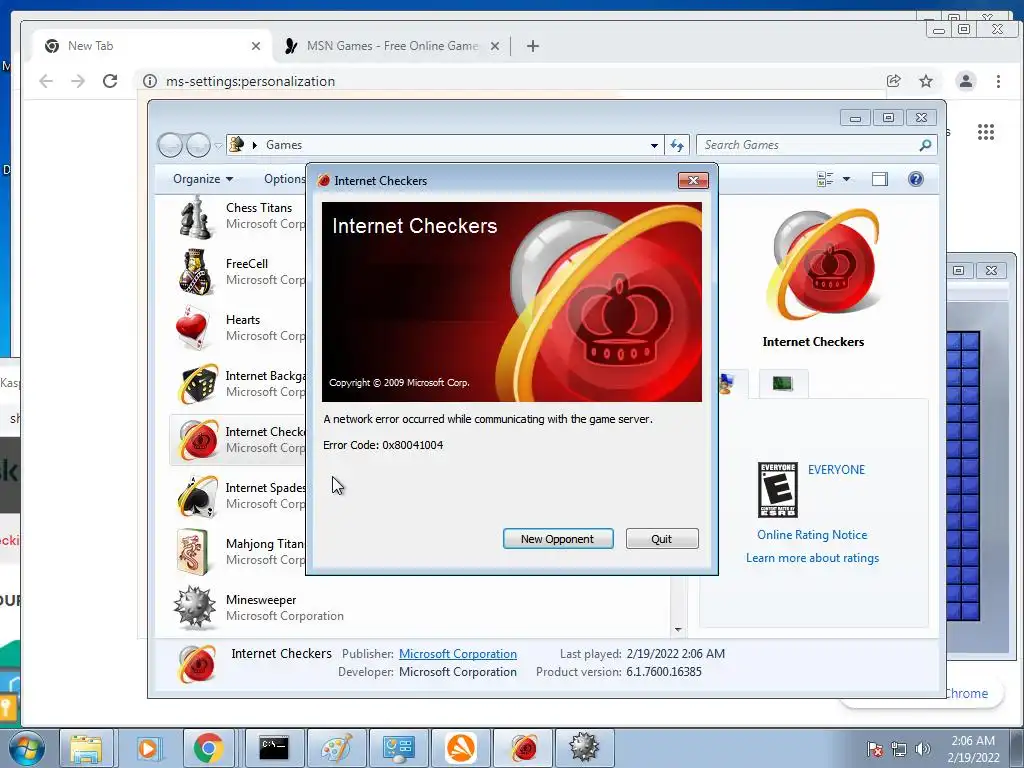
Task: Click Minesweeper taskbar icon
Action: 584,748
